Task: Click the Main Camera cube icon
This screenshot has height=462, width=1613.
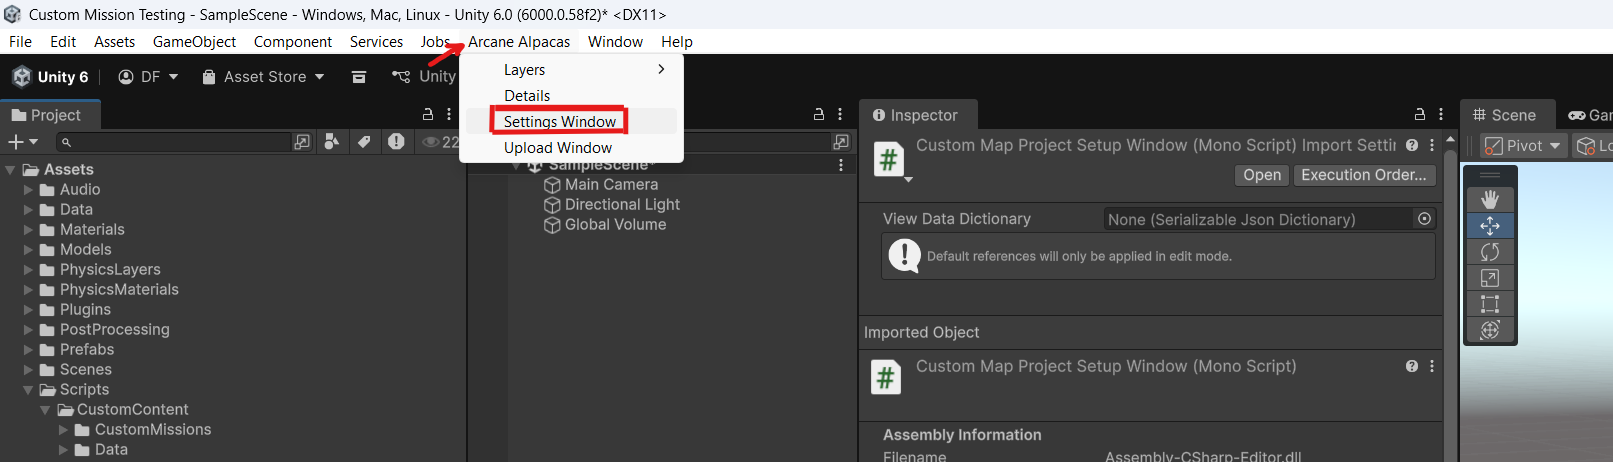Action: 552,185
